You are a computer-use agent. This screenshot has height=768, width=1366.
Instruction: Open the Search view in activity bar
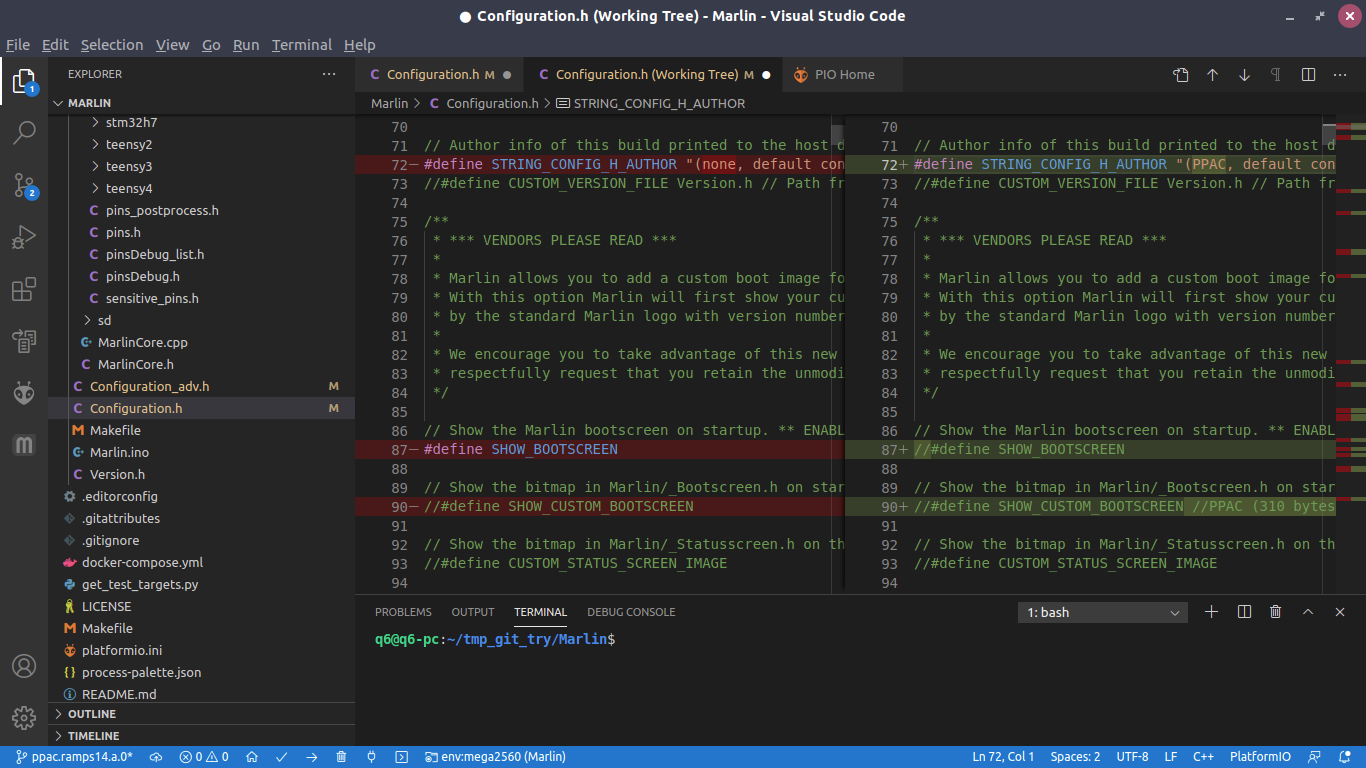pyautogui.click(x=24, y=132)
